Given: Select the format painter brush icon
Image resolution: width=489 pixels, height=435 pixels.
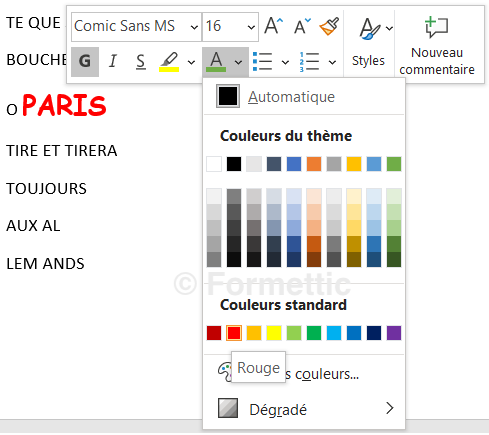Looking at the screenshot, I should (329, 26).
